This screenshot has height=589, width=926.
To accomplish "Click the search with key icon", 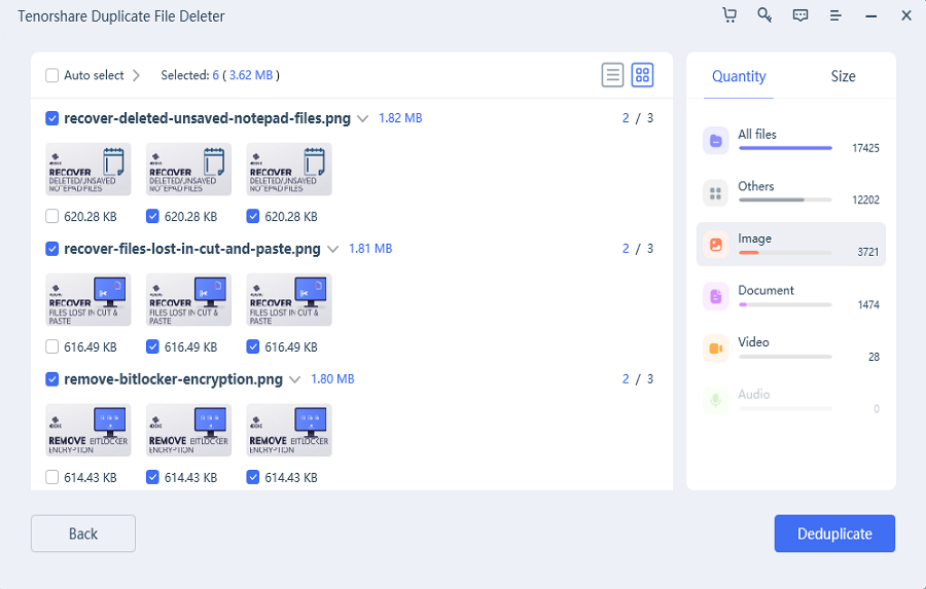I will point(765,16).
